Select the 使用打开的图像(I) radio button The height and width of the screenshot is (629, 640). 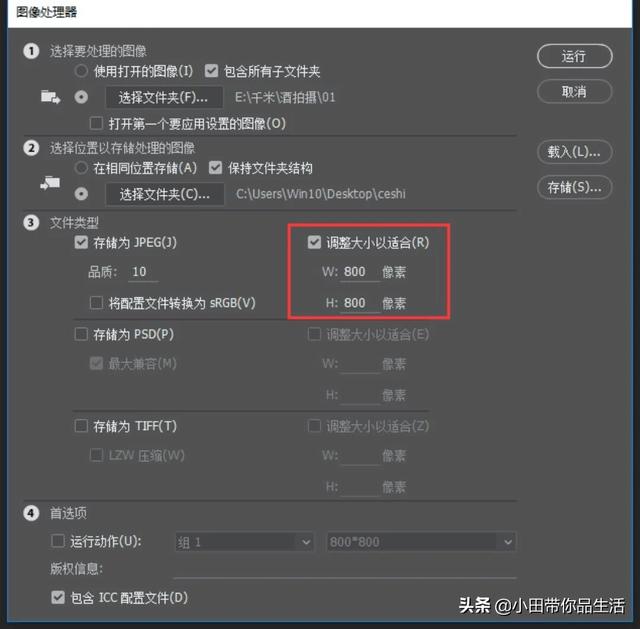81,71
